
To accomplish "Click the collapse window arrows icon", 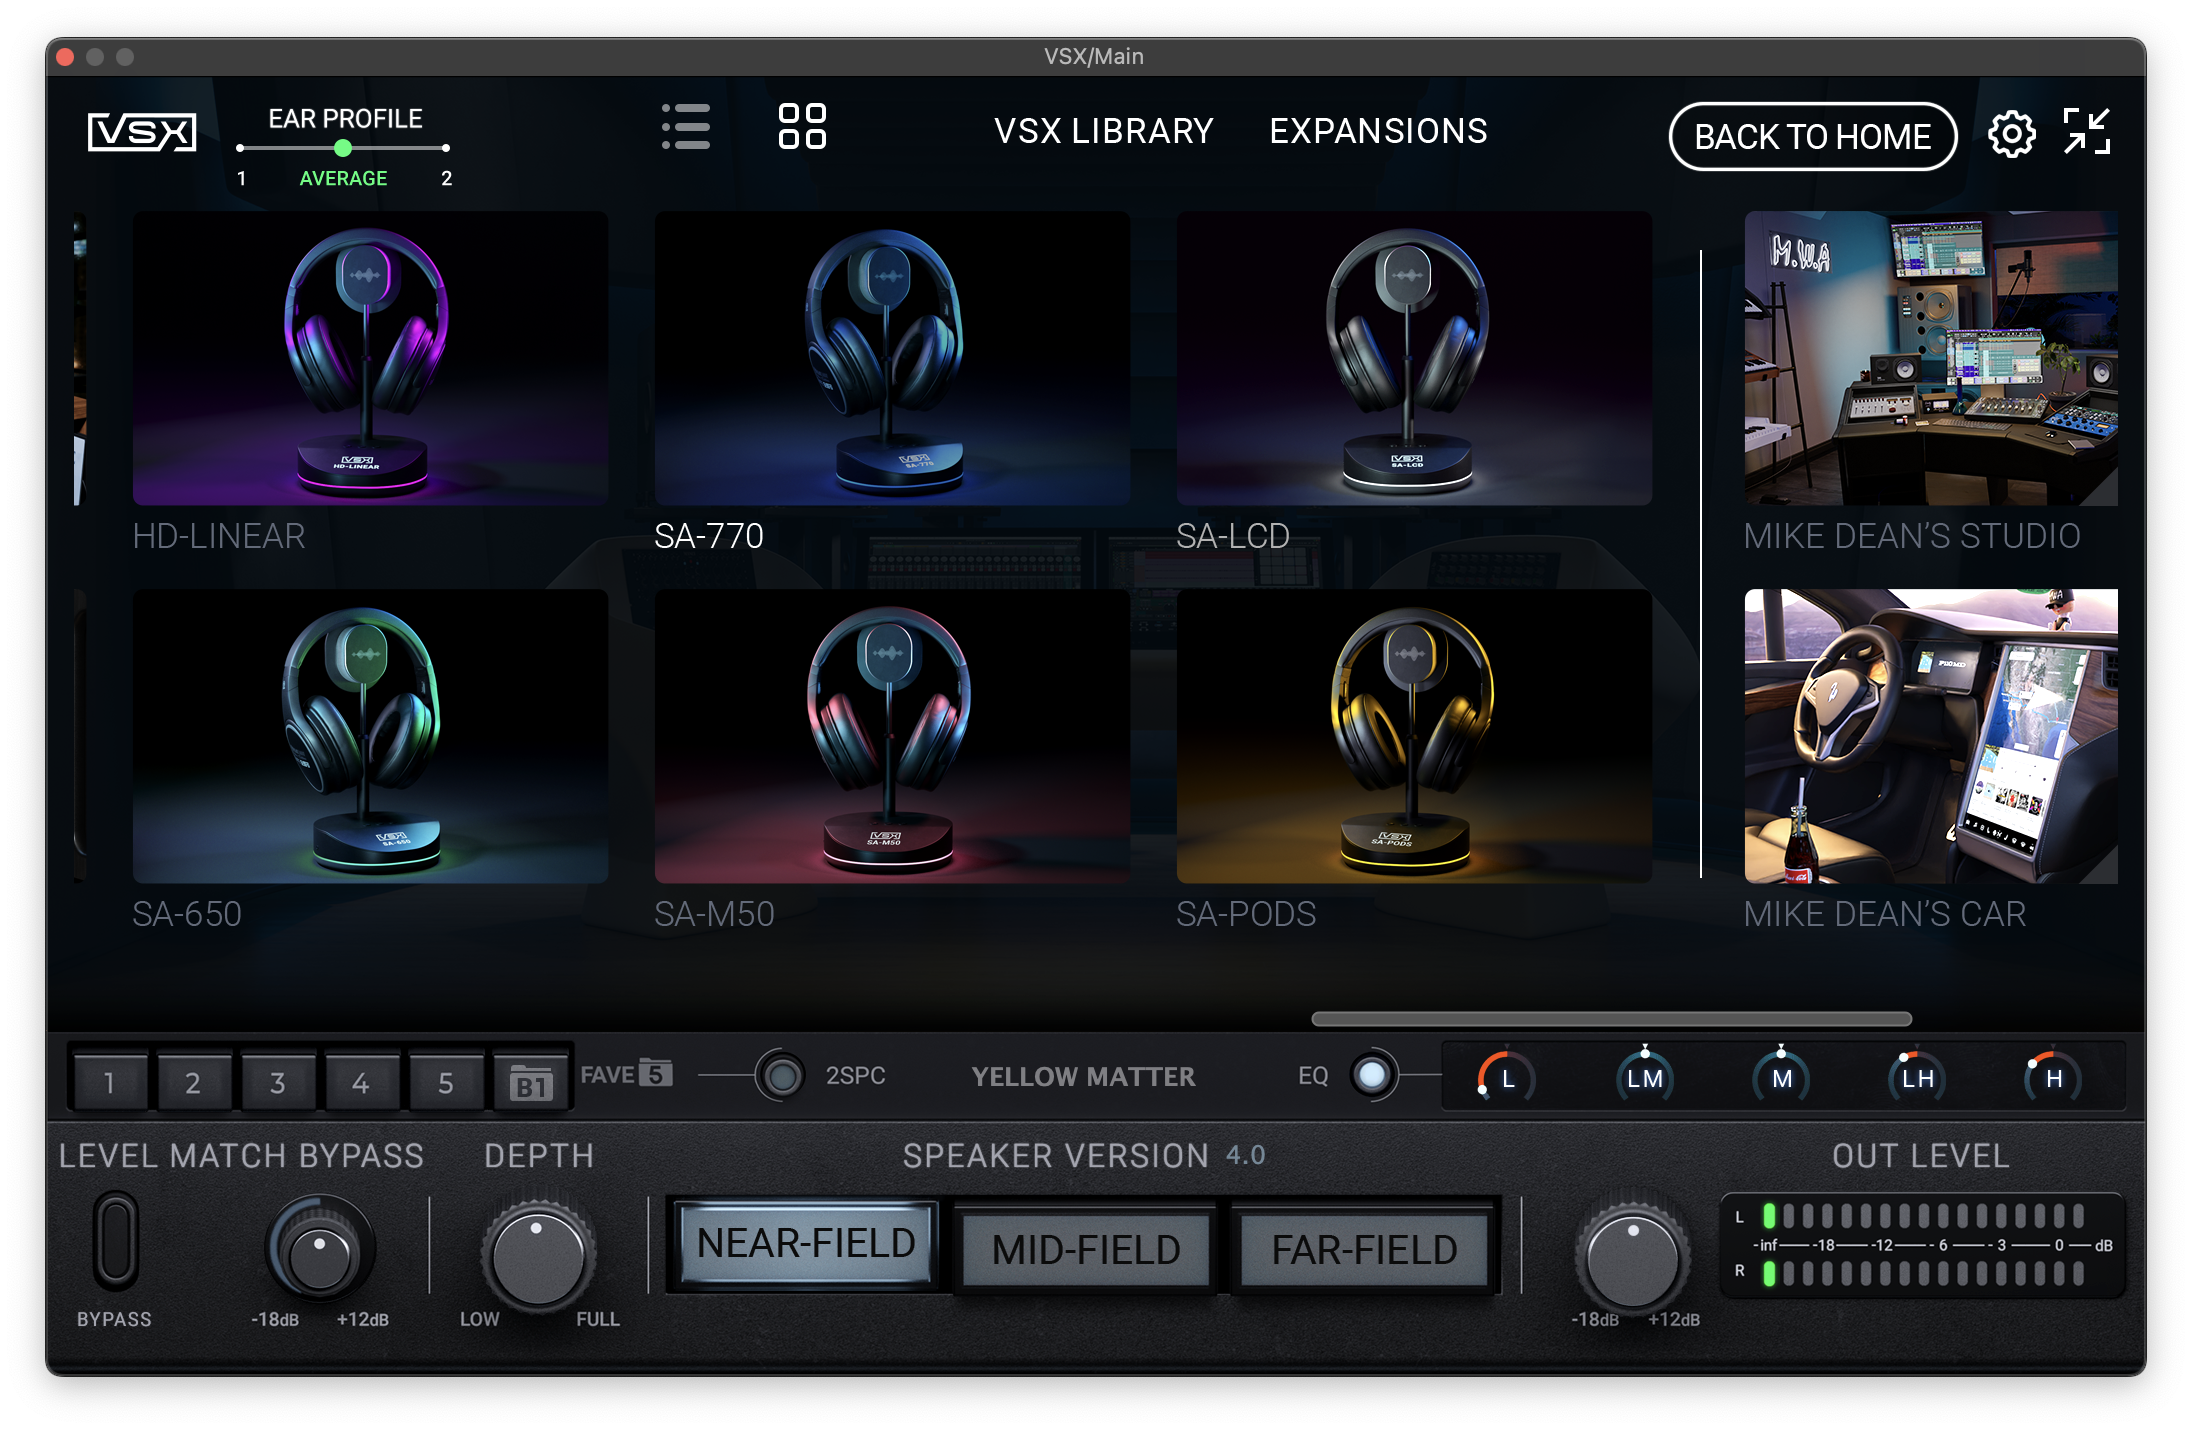I will 2087,132.
